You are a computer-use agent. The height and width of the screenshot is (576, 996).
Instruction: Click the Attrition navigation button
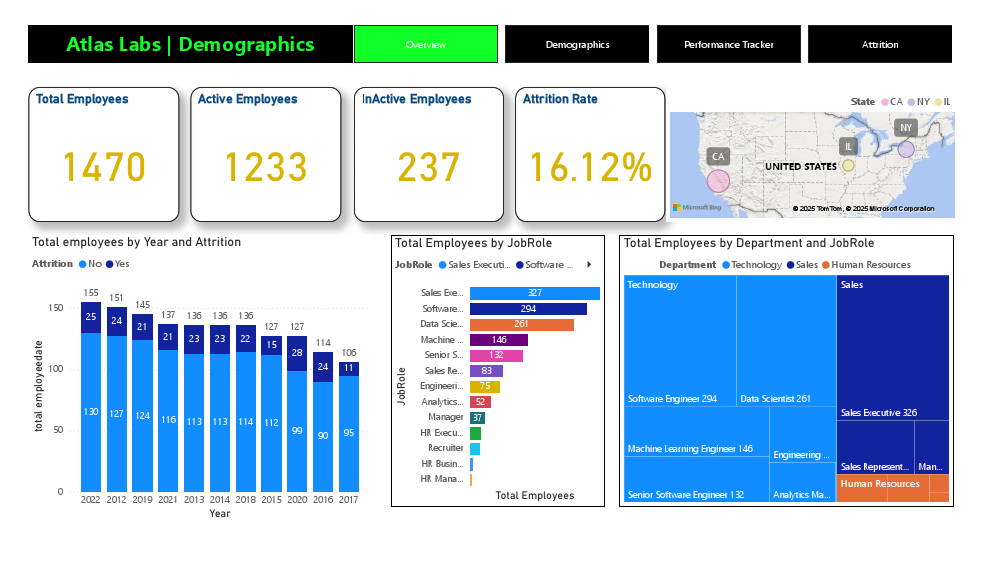click(879, 43)
